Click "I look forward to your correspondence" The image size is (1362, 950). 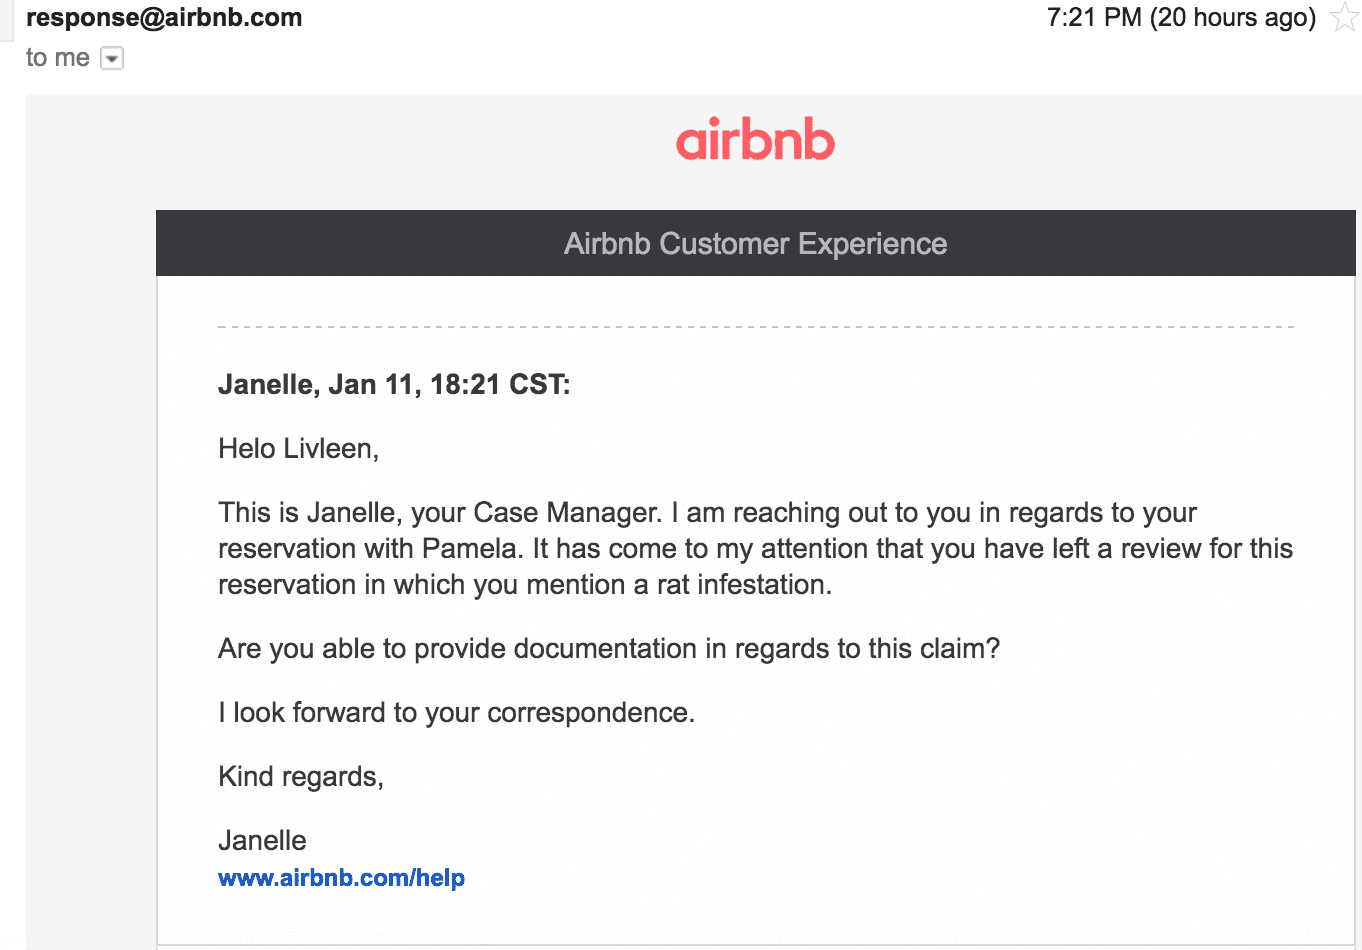(x=456, y=713)
